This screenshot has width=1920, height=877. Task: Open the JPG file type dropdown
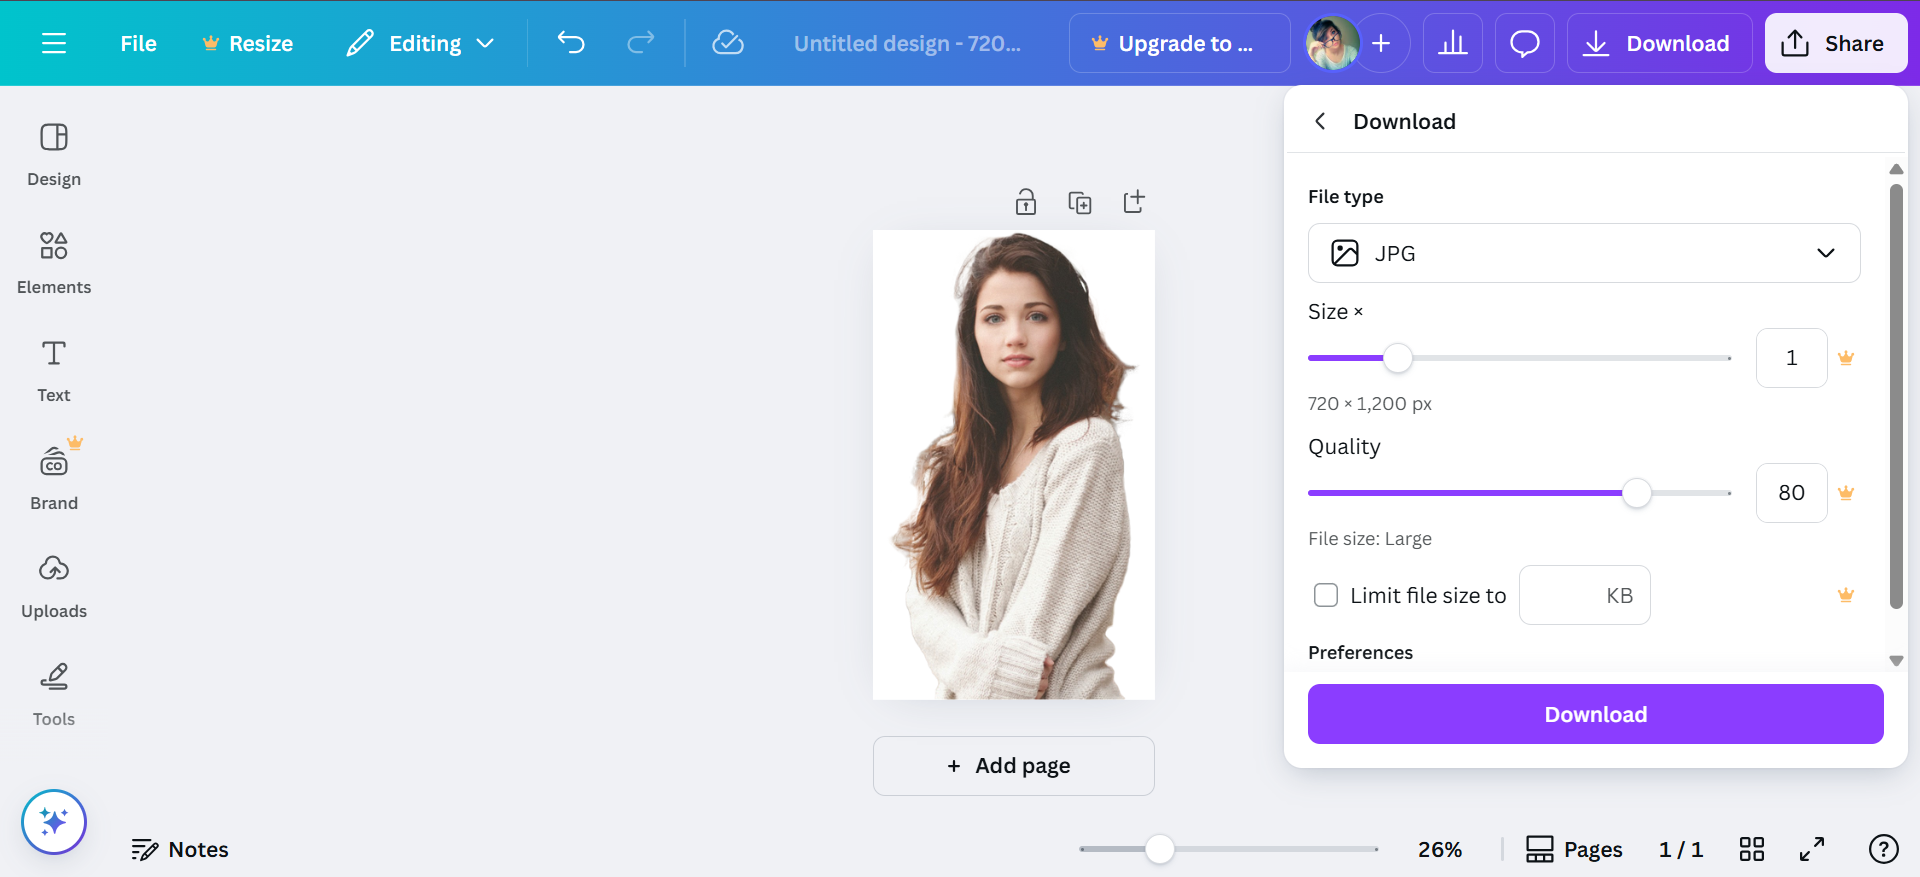point(1584,253)
